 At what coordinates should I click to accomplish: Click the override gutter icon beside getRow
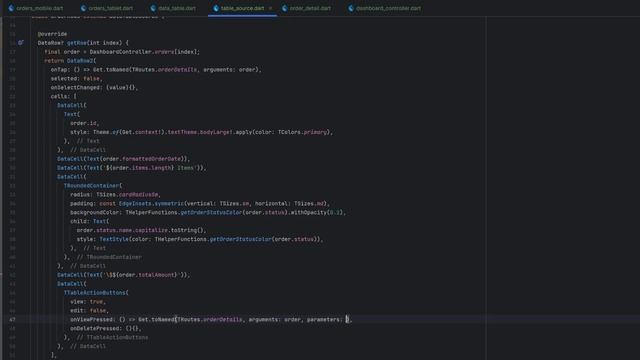(20, 43)
